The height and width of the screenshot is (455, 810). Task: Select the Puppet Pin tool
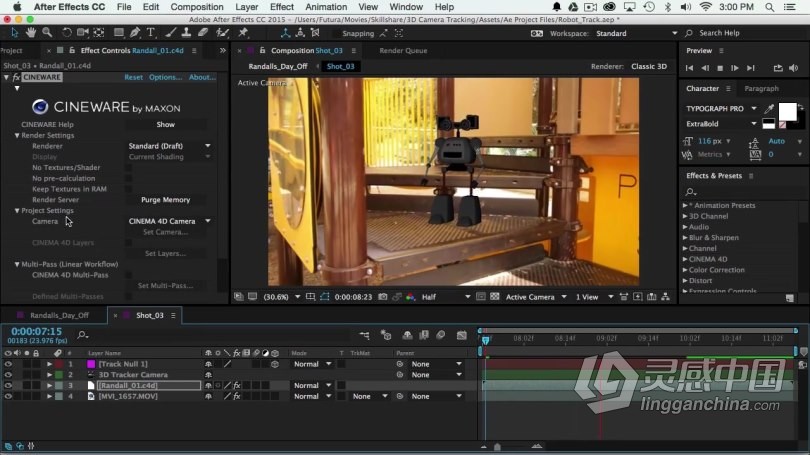pos(243,33)
